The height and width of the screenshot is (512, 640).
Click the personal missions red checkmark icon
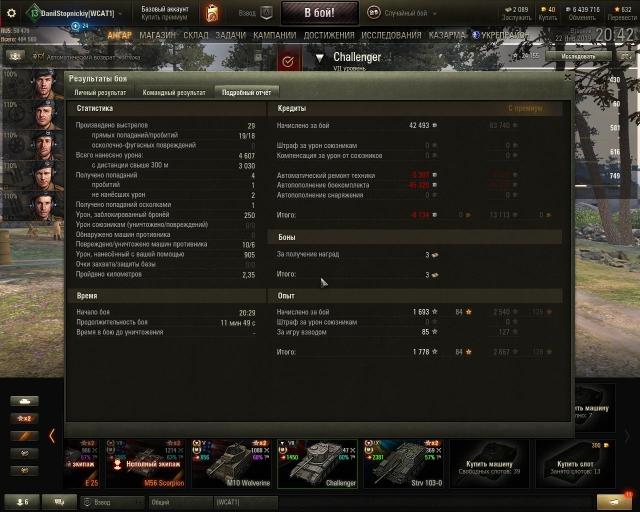coord(288,61)
